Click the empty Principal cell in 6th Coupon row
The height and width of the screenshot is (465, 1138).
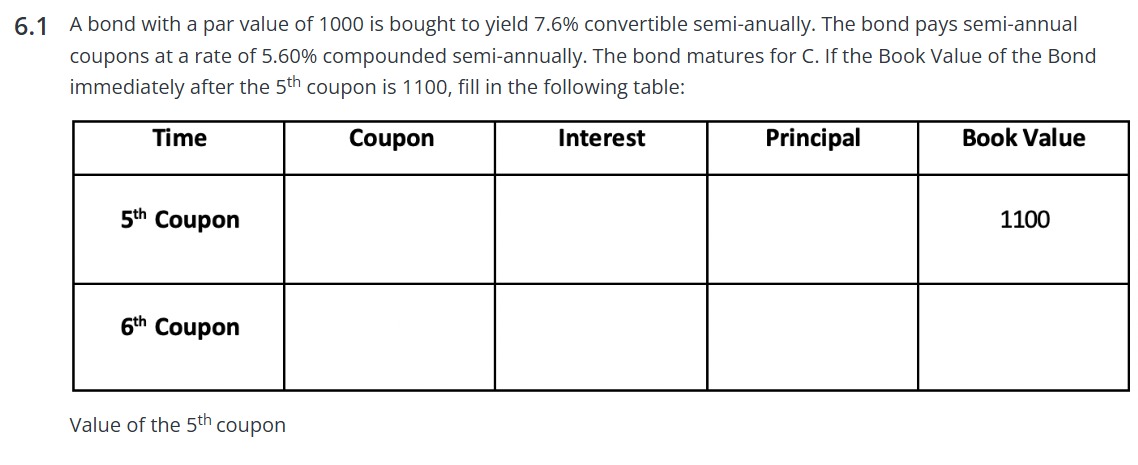(x=811, y=337)
